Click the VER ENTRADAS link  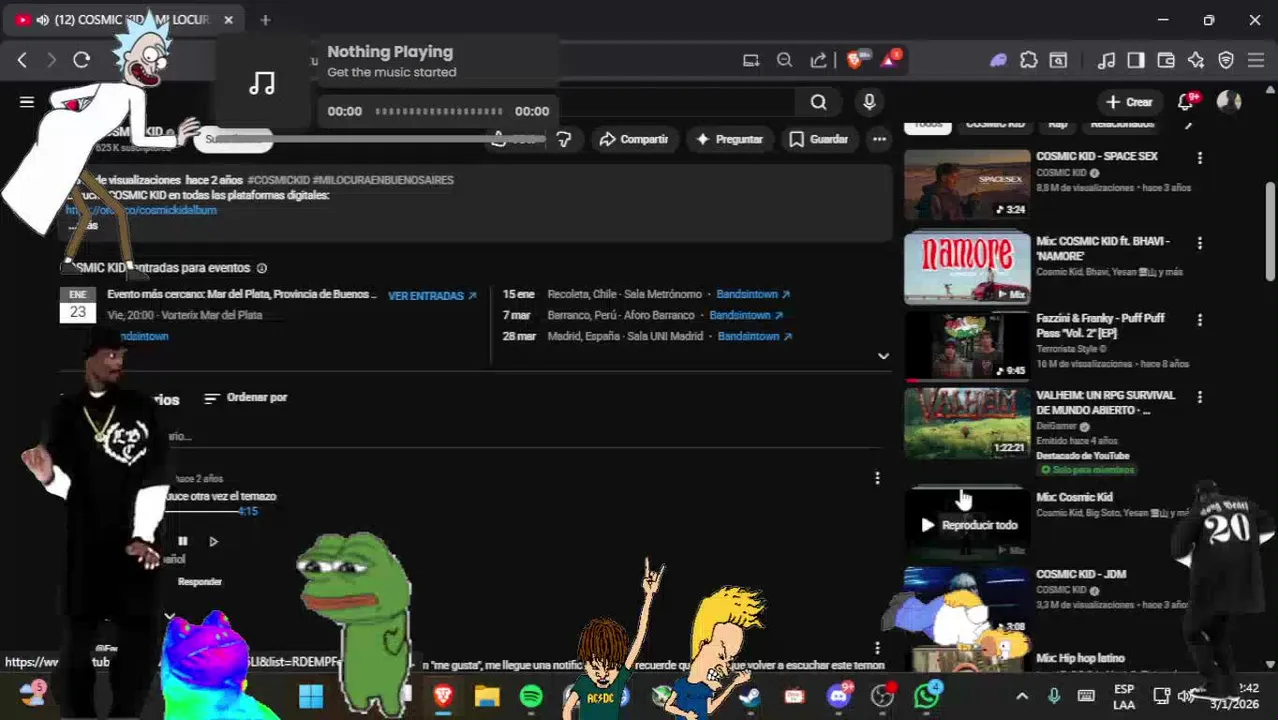tap(432, 296)
